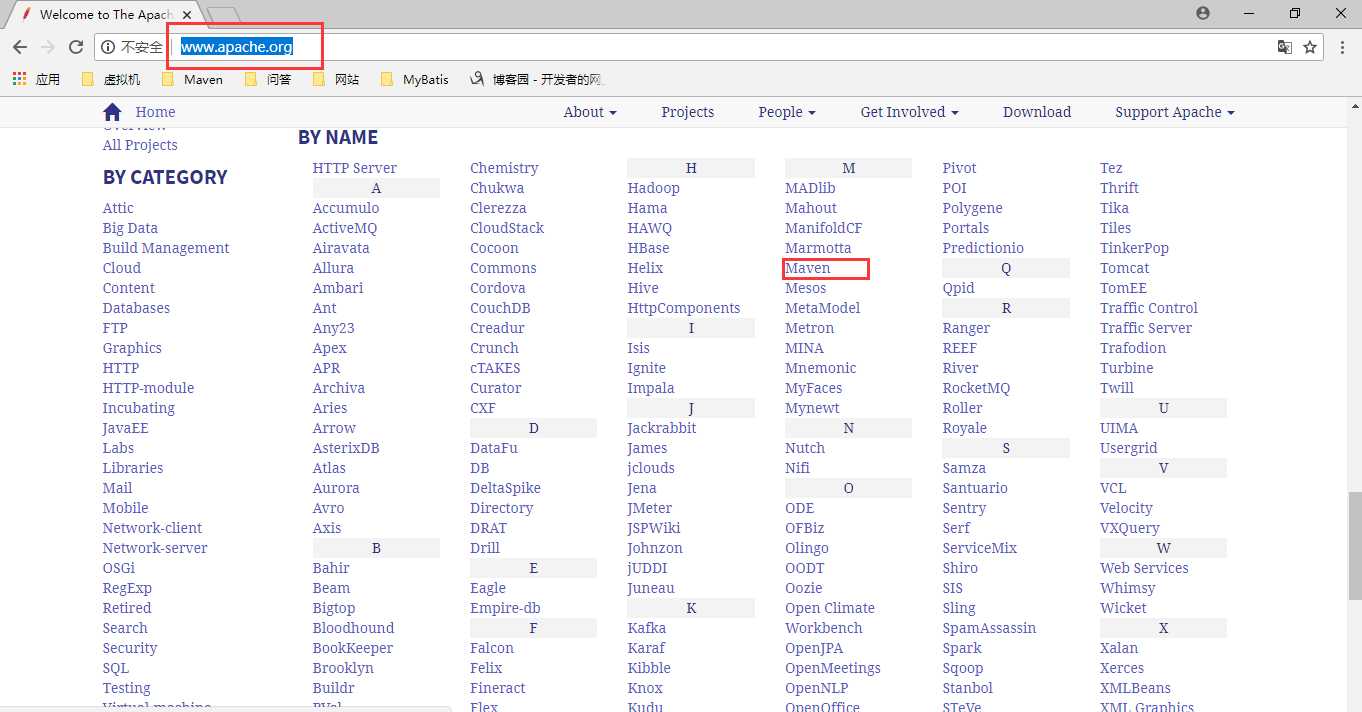Open the ActiveMQ project link
1362x712 pixels.
click(x=345, y=228)
